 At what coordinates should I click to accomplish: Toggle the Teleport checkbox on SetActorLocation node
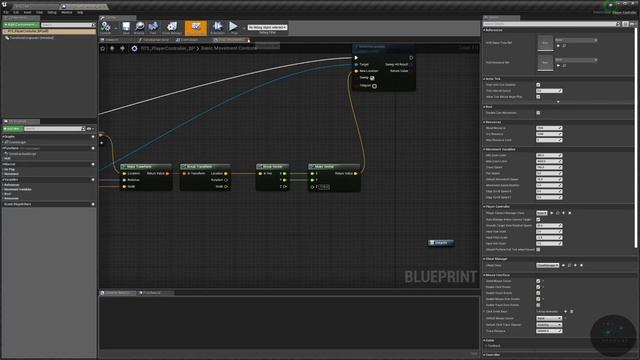pos(374,86)
